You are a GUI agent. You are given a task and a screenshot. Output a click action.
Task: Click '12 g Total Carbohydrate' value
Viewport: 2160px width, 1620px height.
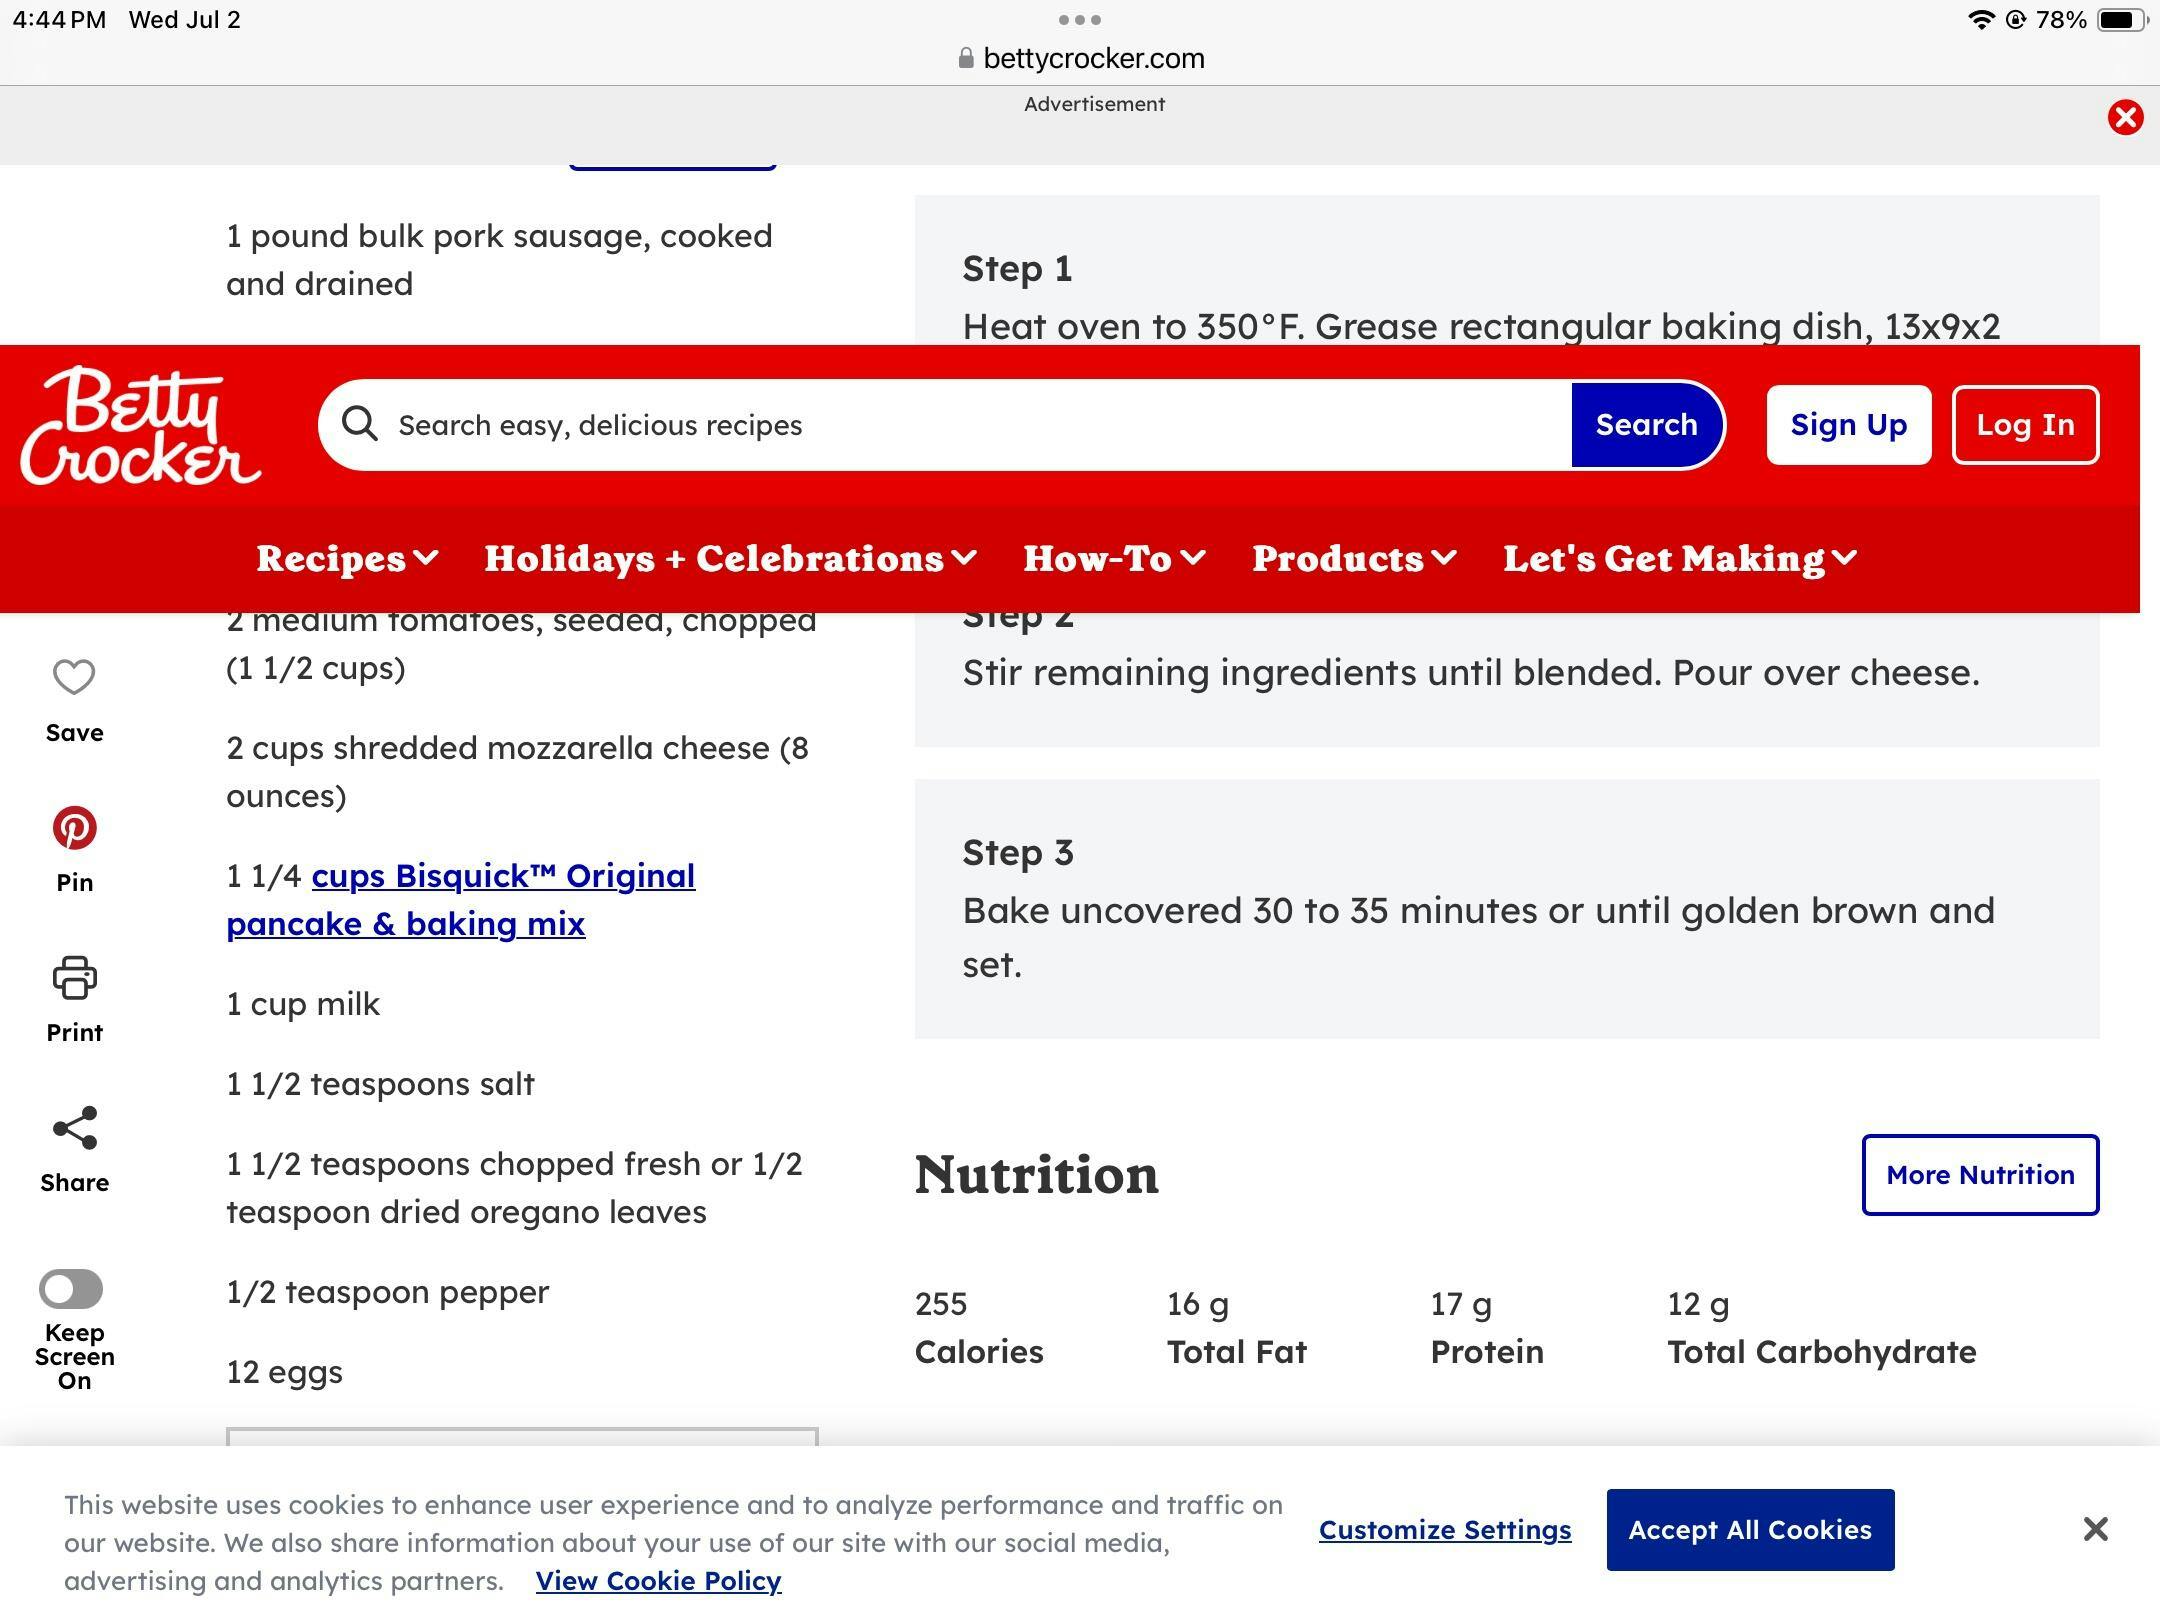[x=1821, y=1327]
